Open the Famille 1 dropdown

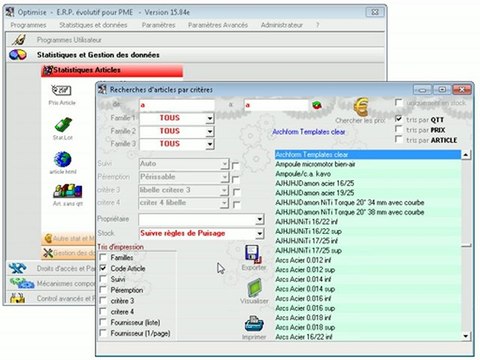click(210, 118)
